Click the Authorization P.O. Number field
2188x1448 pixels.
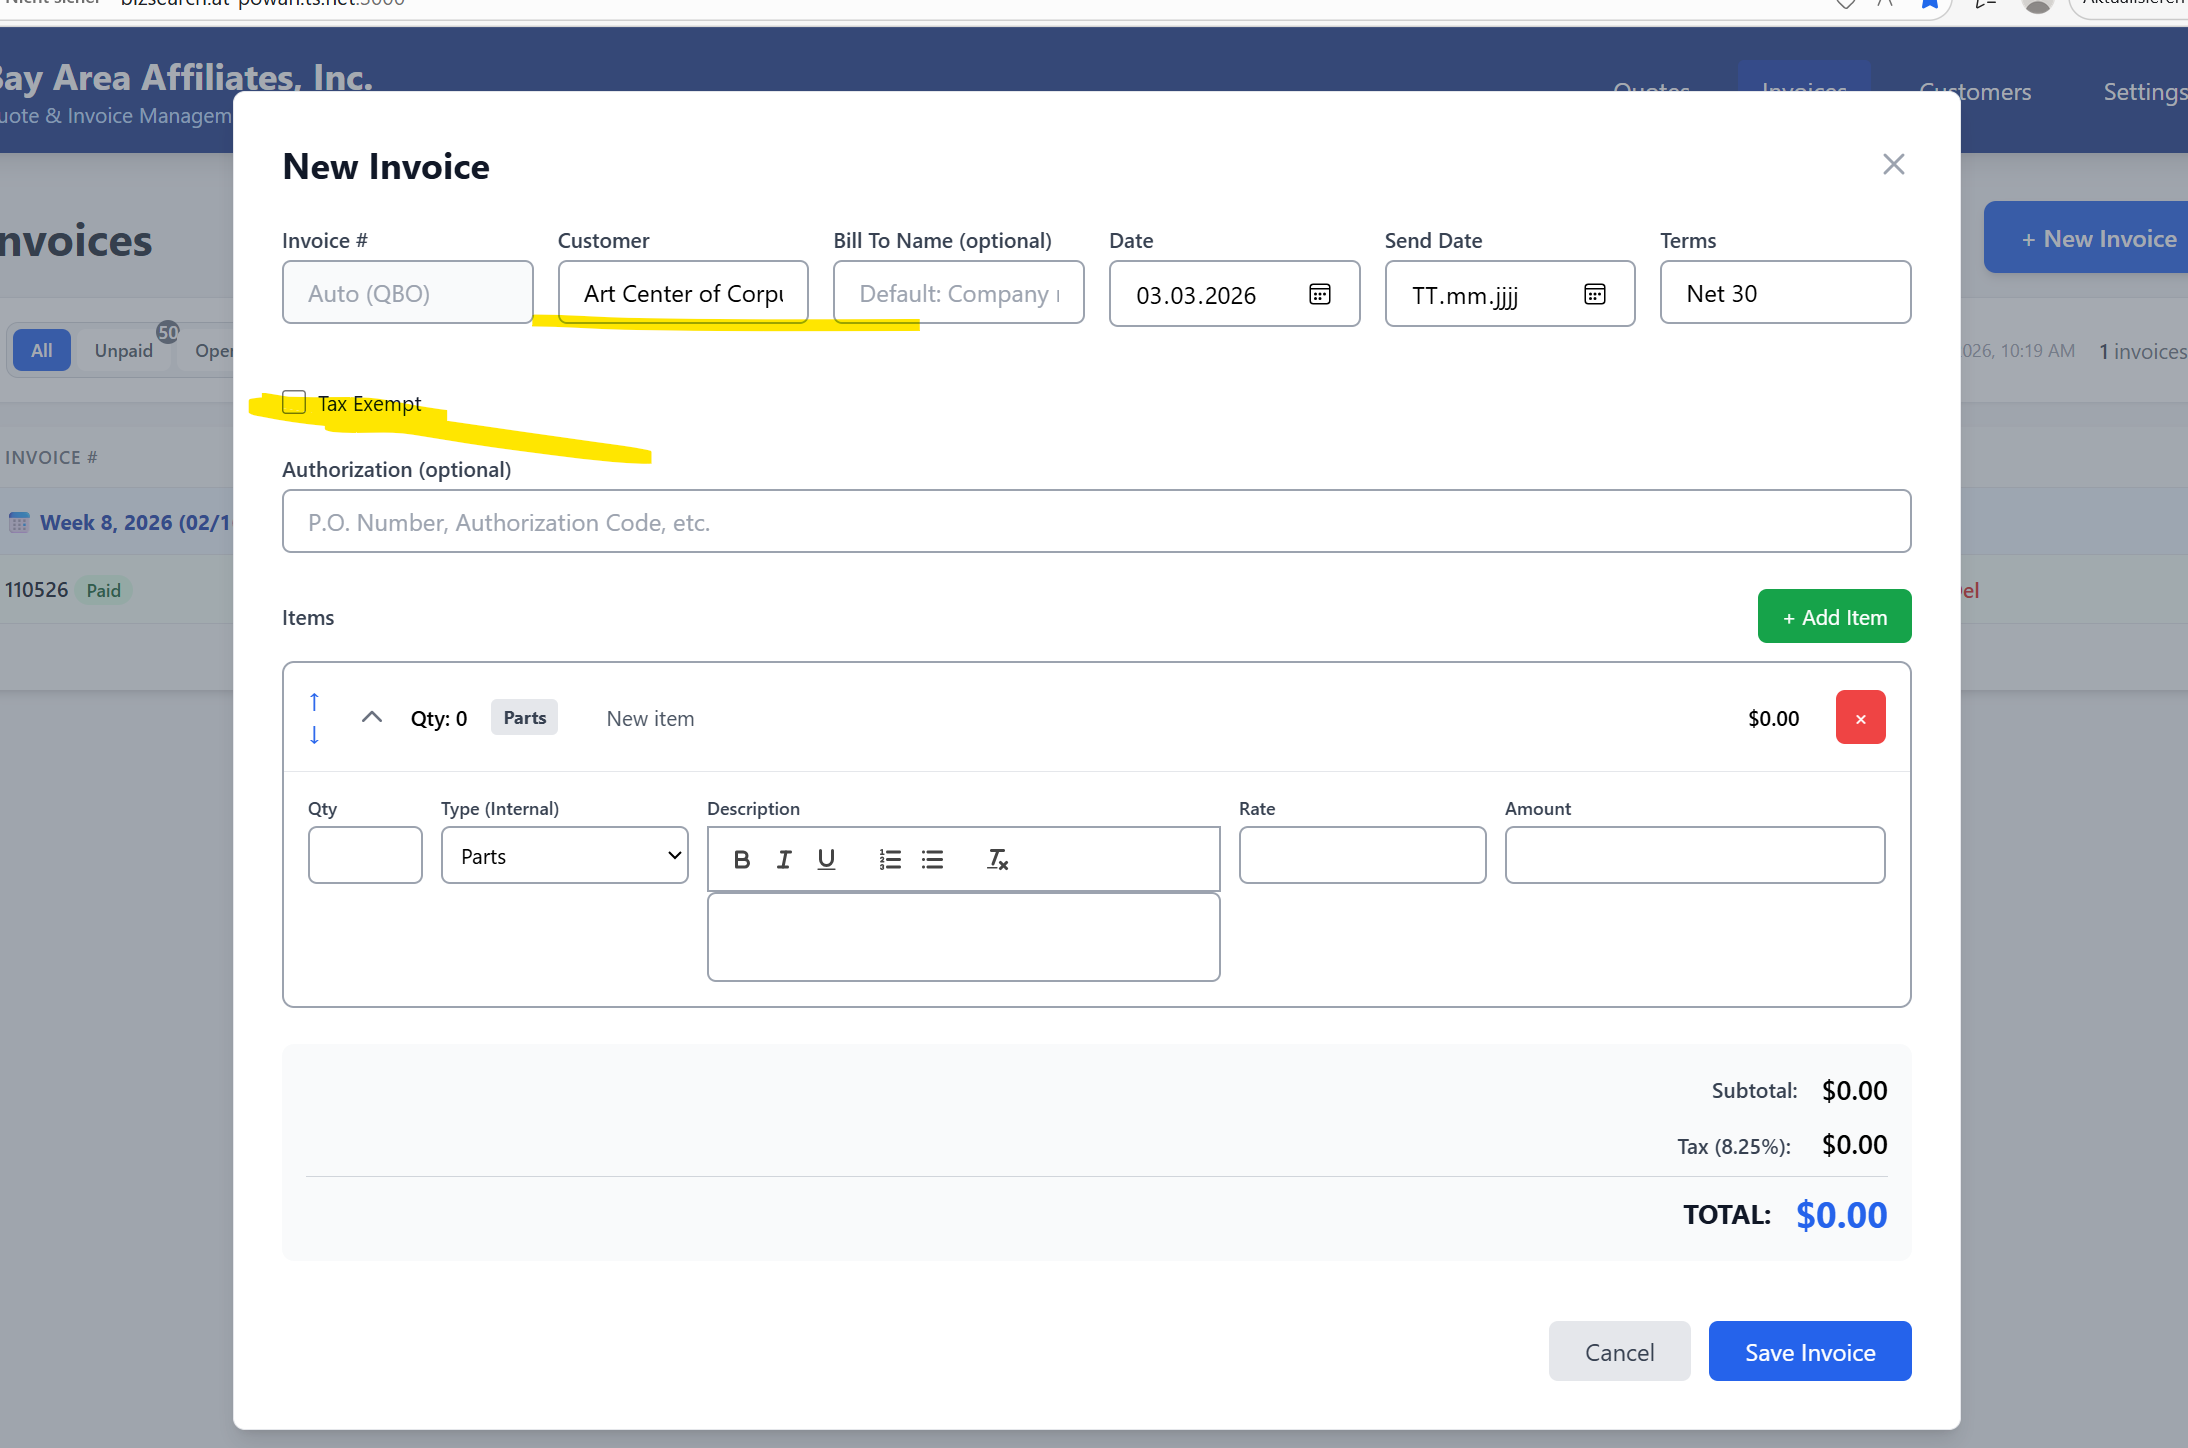pos(1096,522)
